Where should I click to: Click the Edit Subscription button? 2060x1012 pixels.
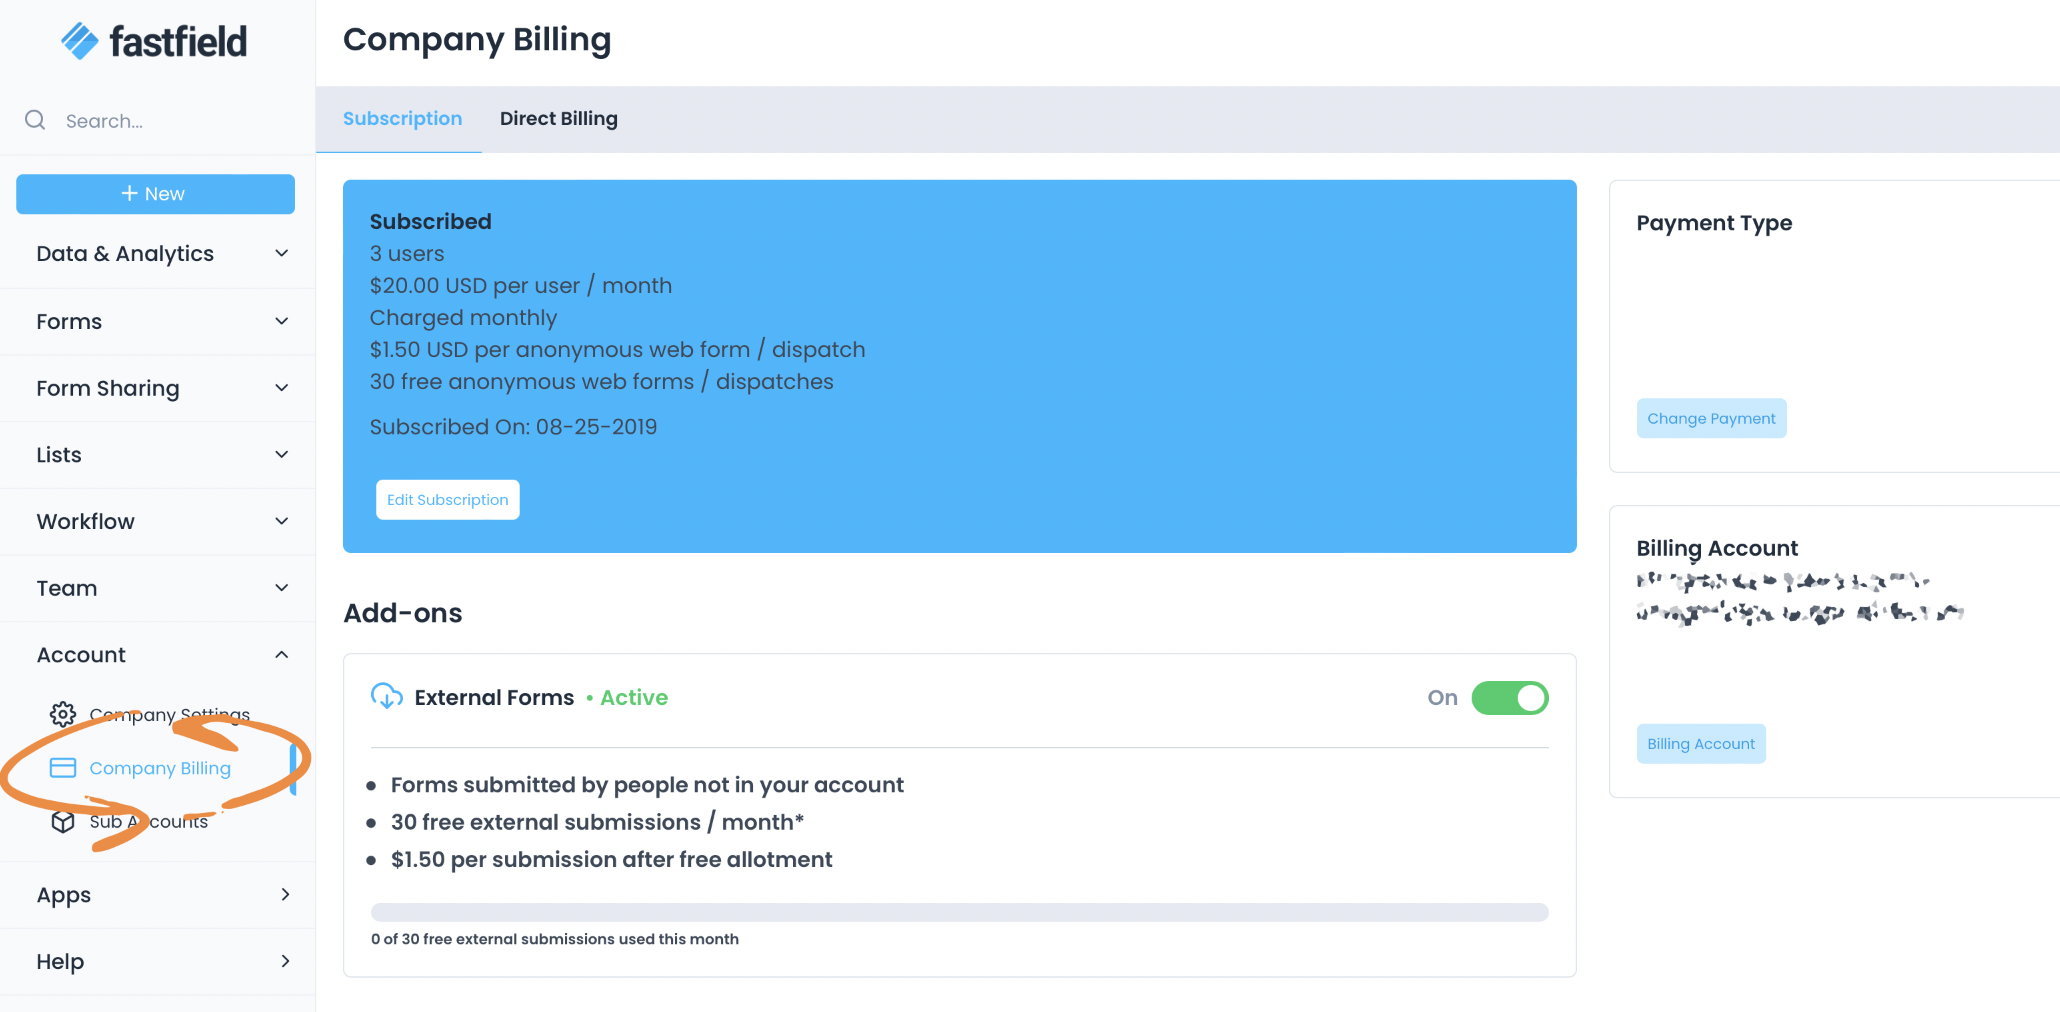pos(447,499)
